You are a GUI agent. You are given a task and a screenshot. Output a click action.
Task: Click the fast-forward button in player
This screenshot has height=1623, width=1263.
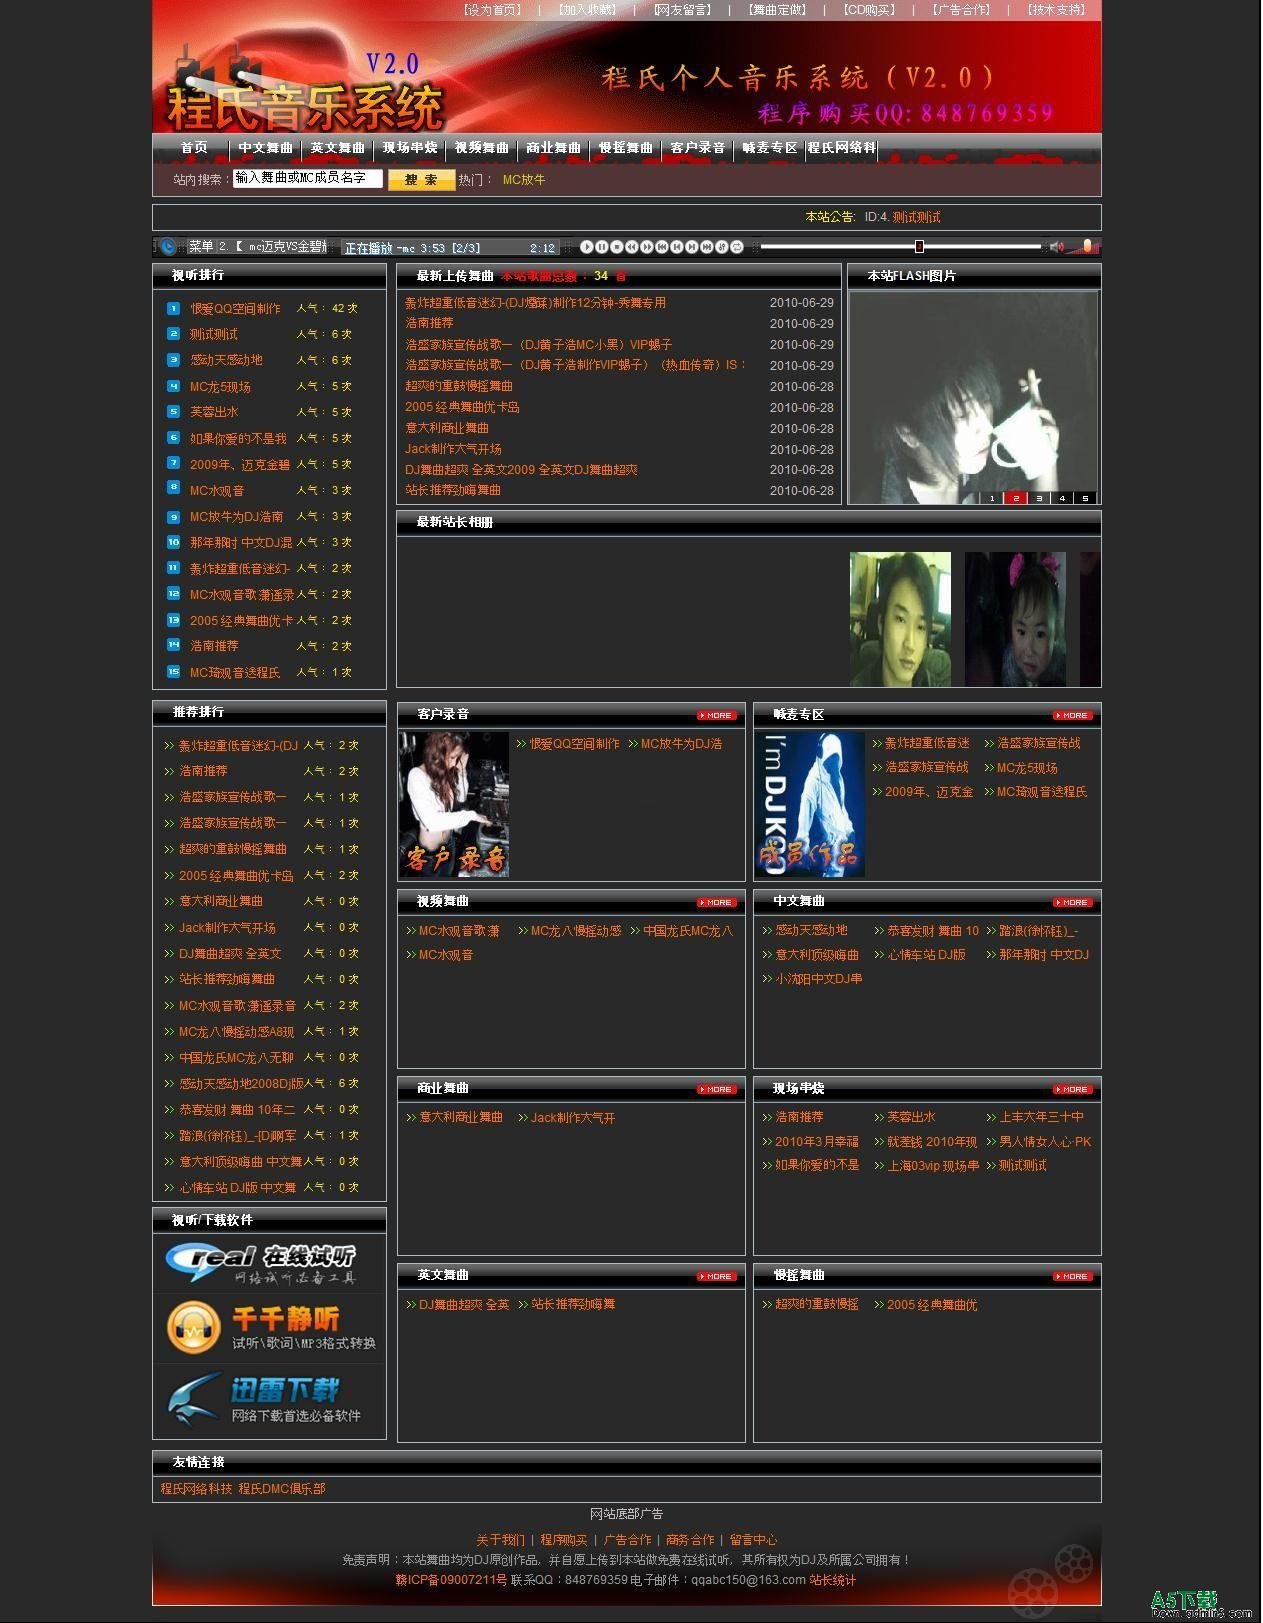tap(647, 247)
